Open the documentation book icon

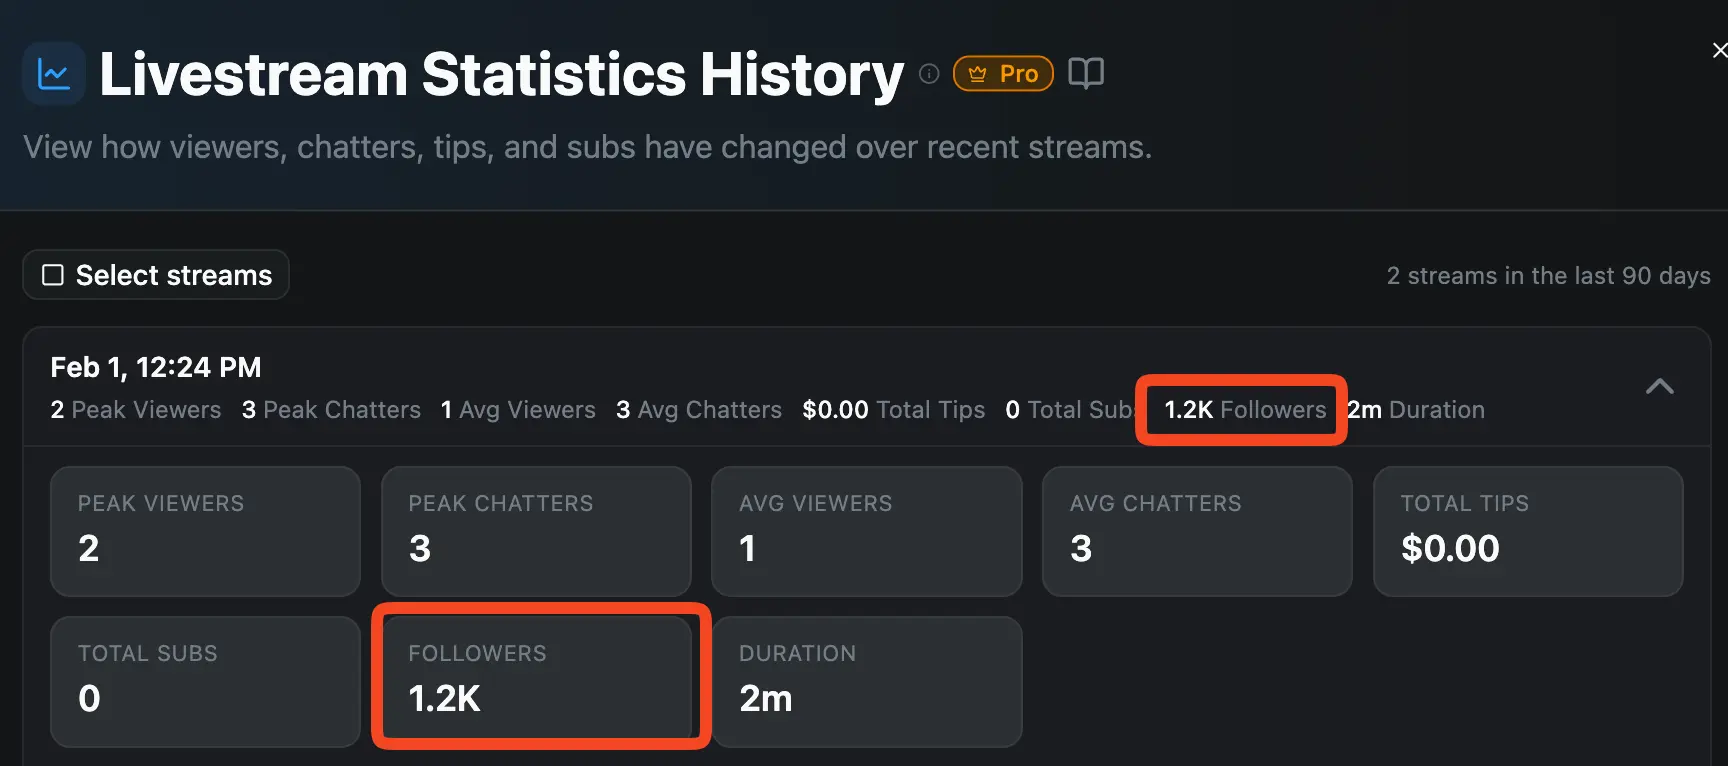1086,72
